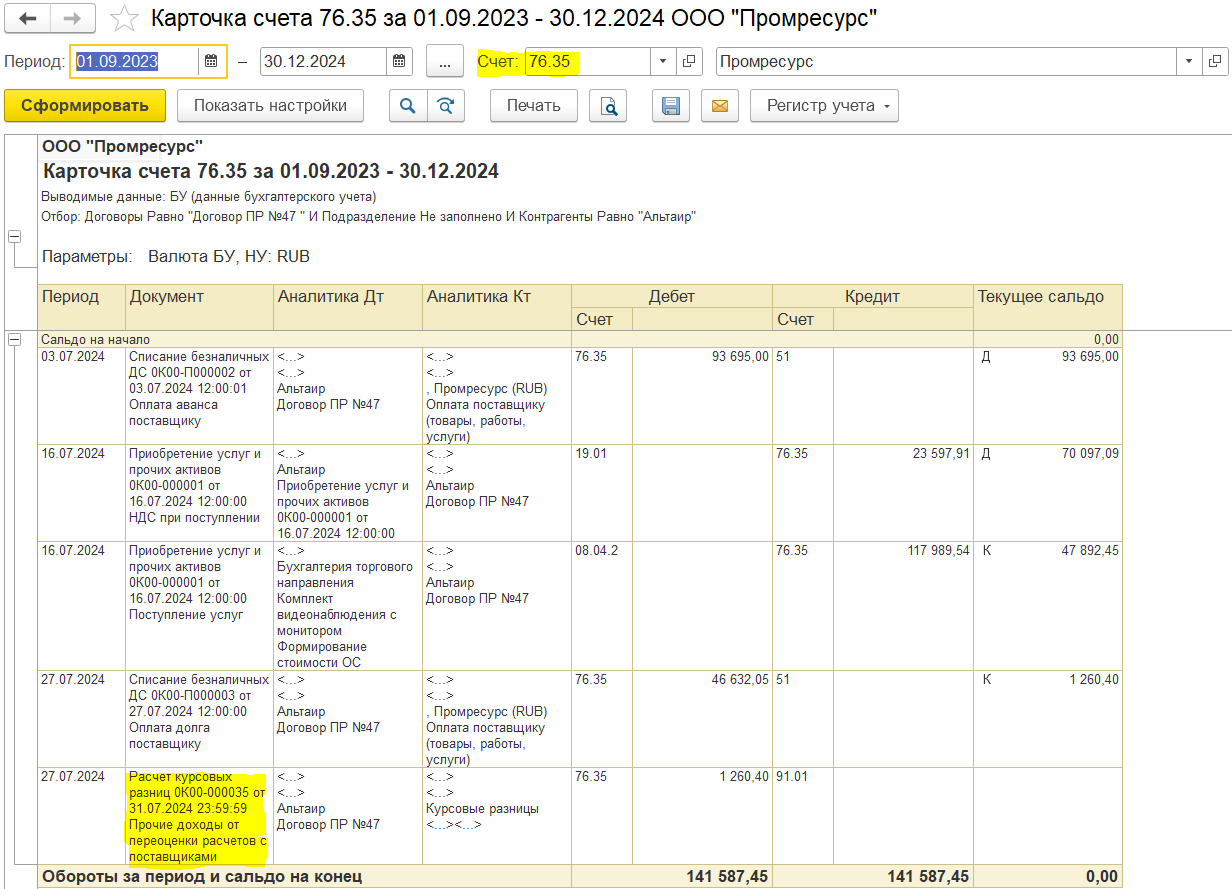Screen dimensions: 1232x889
Task: Click the Сформировать button
Action: tap(85, 106)
